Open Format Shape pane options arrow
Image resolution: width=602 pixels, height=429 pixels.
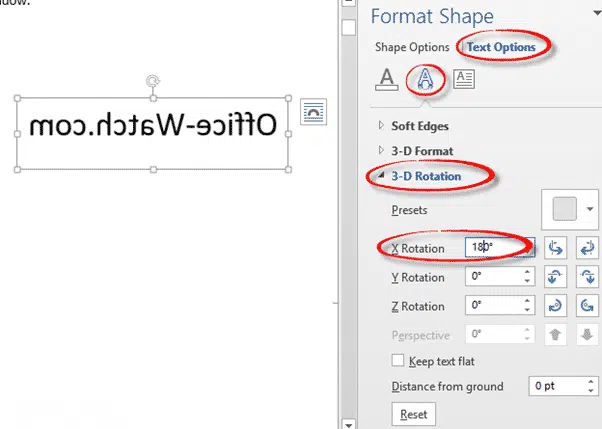(x=597, y=13)
